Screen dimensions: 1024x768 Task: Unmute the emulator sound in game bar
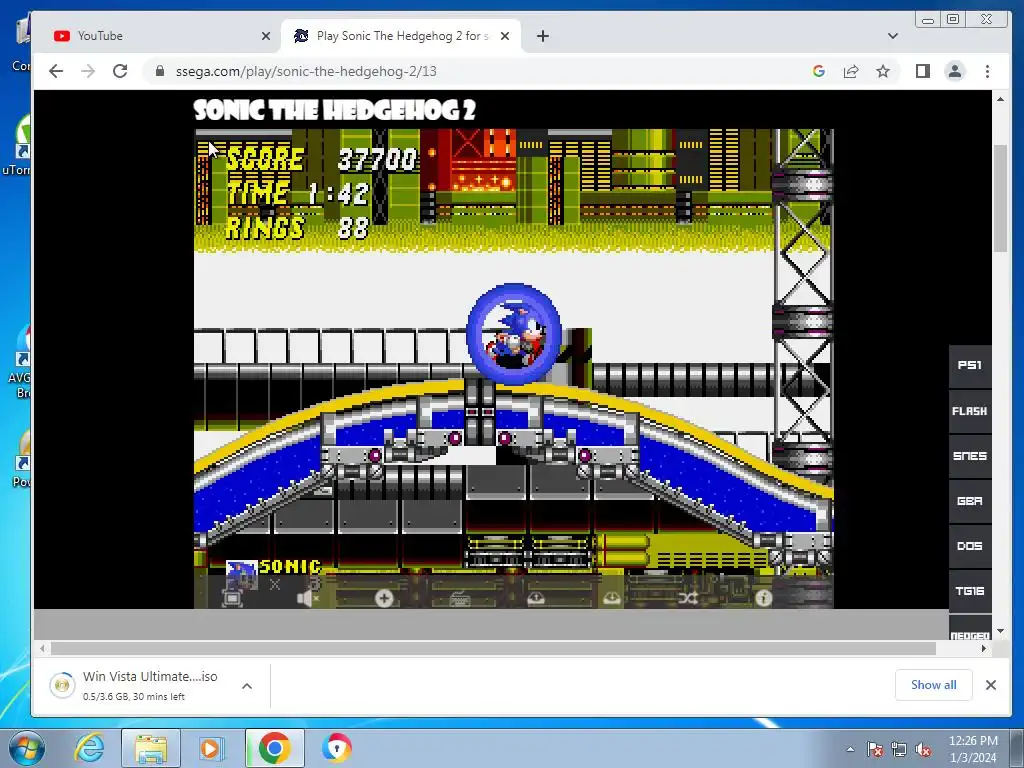[x=308, y=598]
